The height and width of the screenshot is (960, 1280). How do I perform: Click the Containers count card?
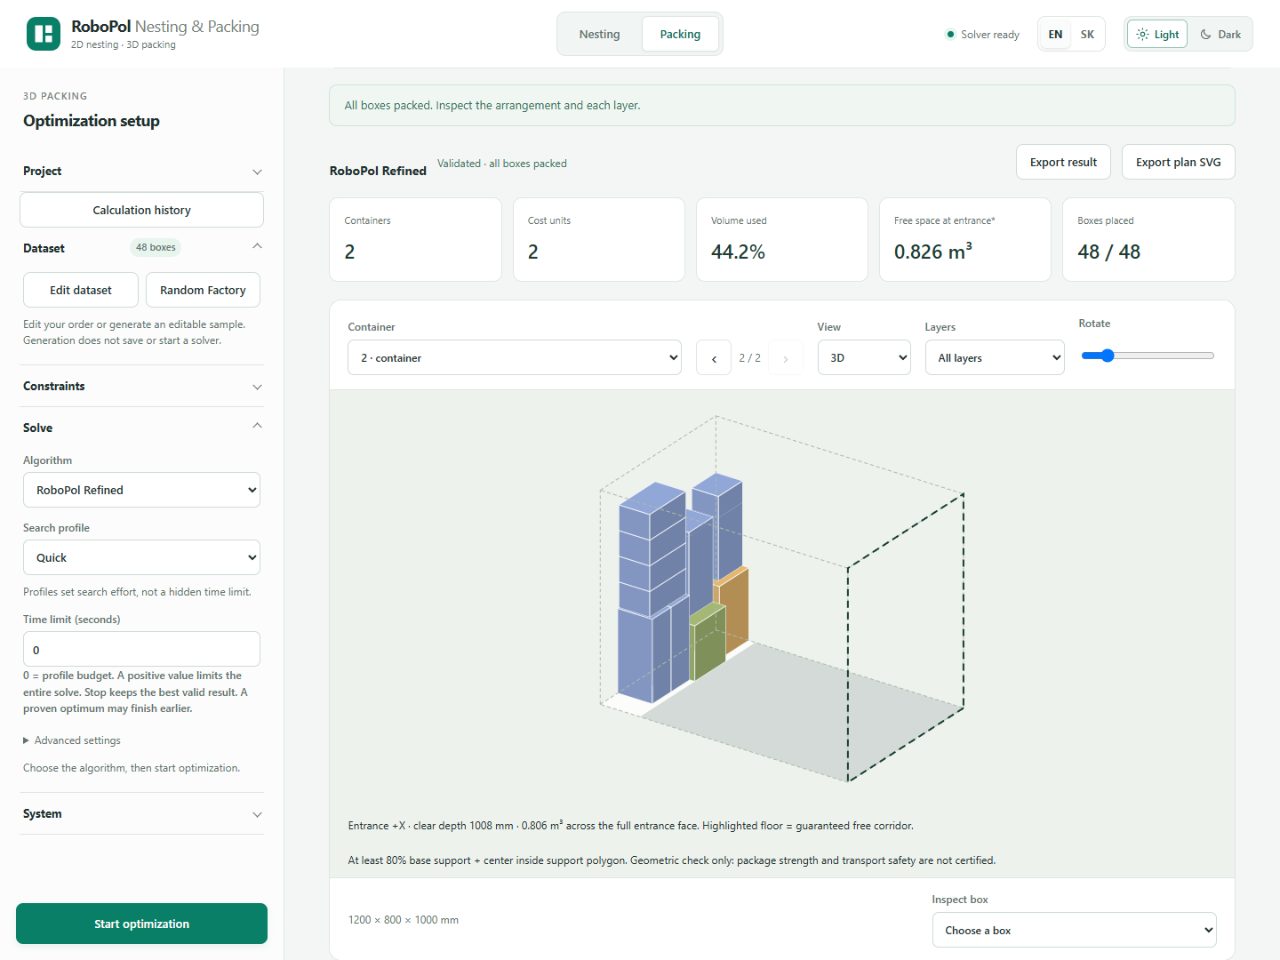[415, 240]
